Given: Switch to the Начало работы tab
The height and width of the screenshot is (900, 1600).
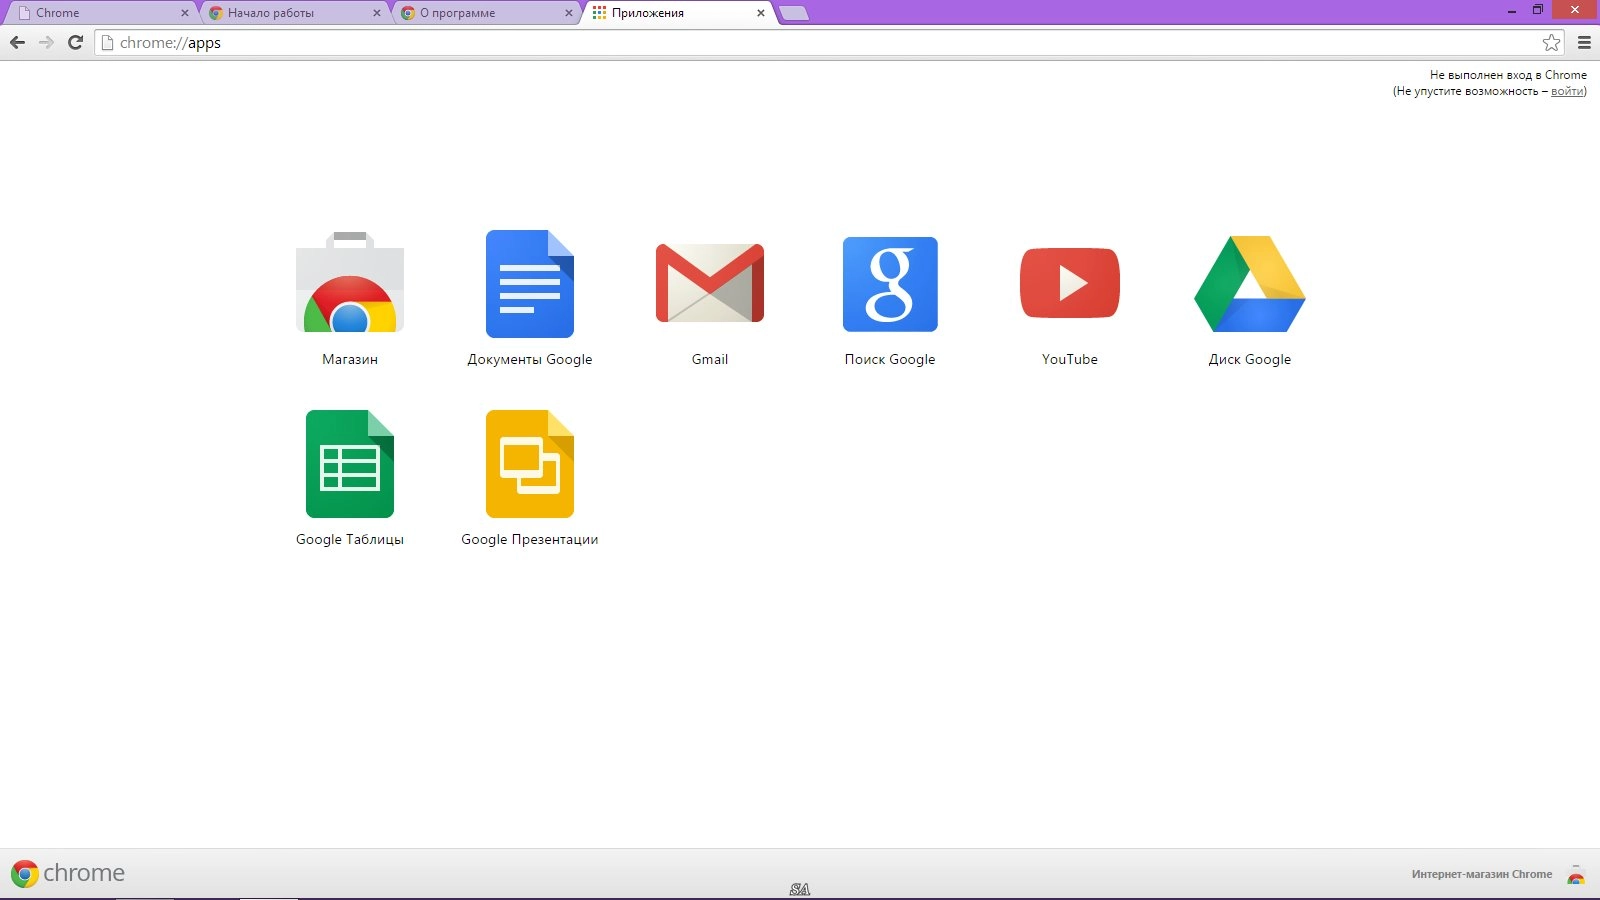Looking at the screenshot, I should 292,13.
